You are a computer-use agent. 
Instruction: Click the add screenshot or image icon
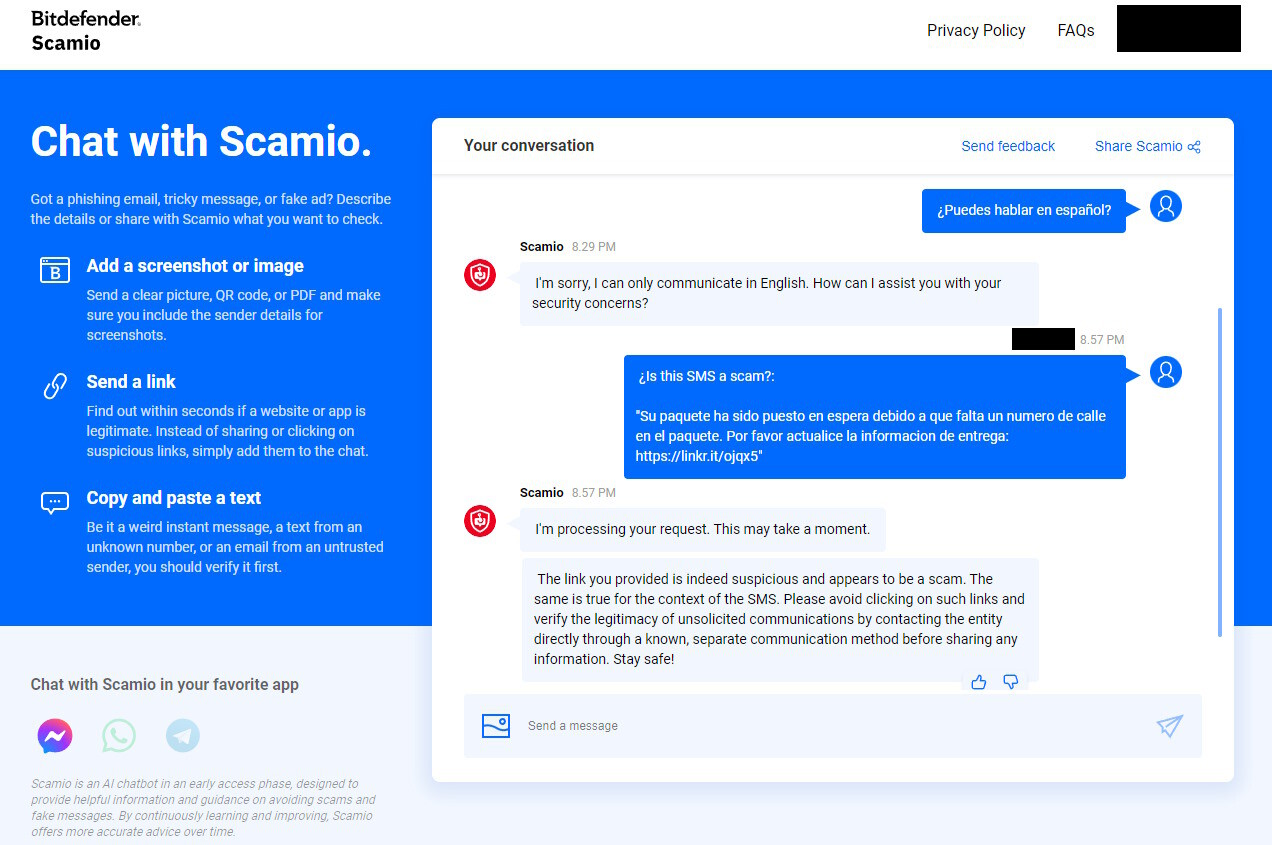54,269
